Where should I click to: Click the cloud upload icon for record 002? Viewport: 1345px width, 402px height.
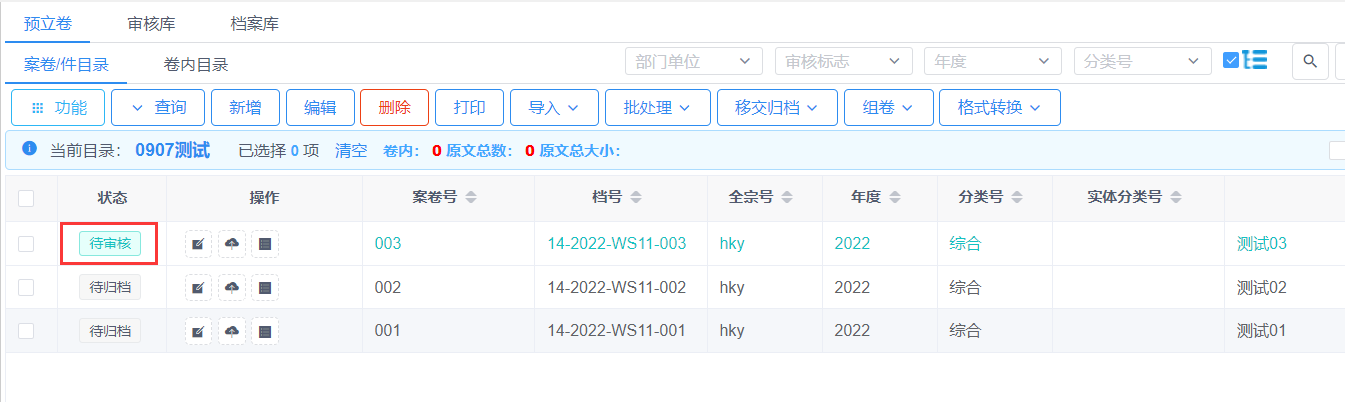point(232,288)
